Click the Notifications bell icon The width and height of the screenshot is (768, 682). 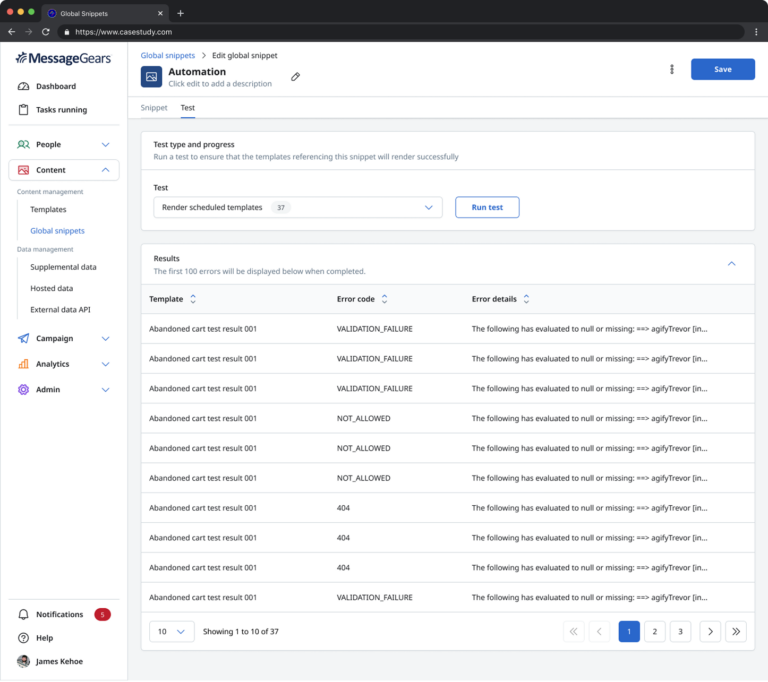(x=24, y=614)
